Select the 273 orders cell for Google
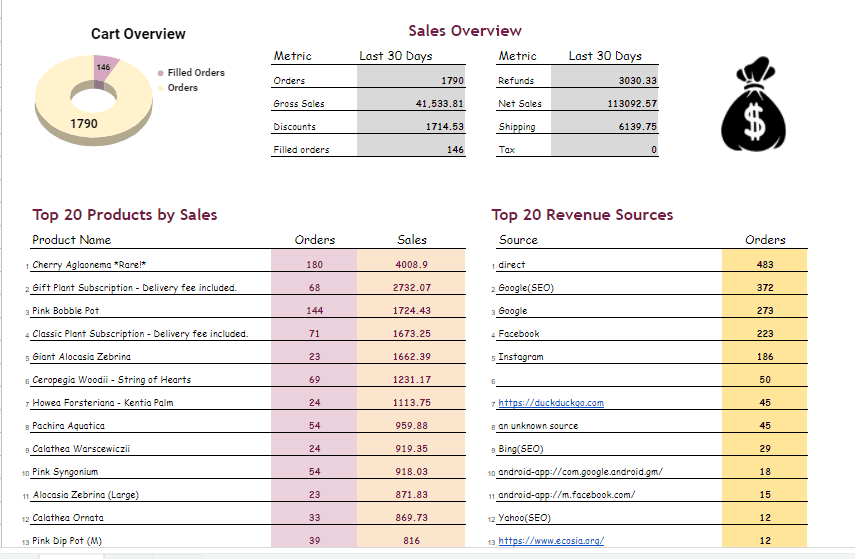 pyautogui.click(x=764, y=306)
